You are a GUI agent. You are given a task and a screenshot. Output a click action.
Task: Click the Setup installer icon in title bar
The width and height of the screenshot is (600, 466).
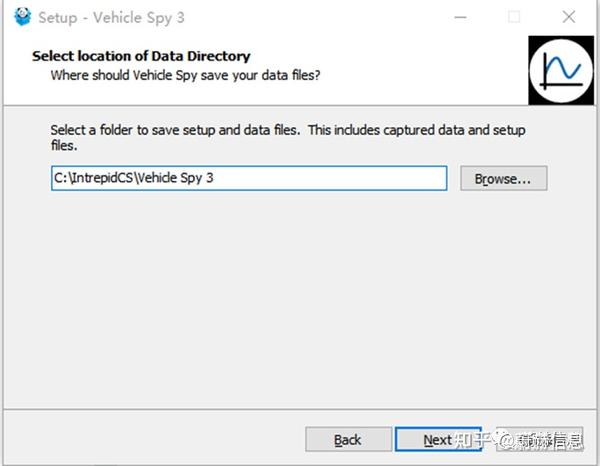22,17
